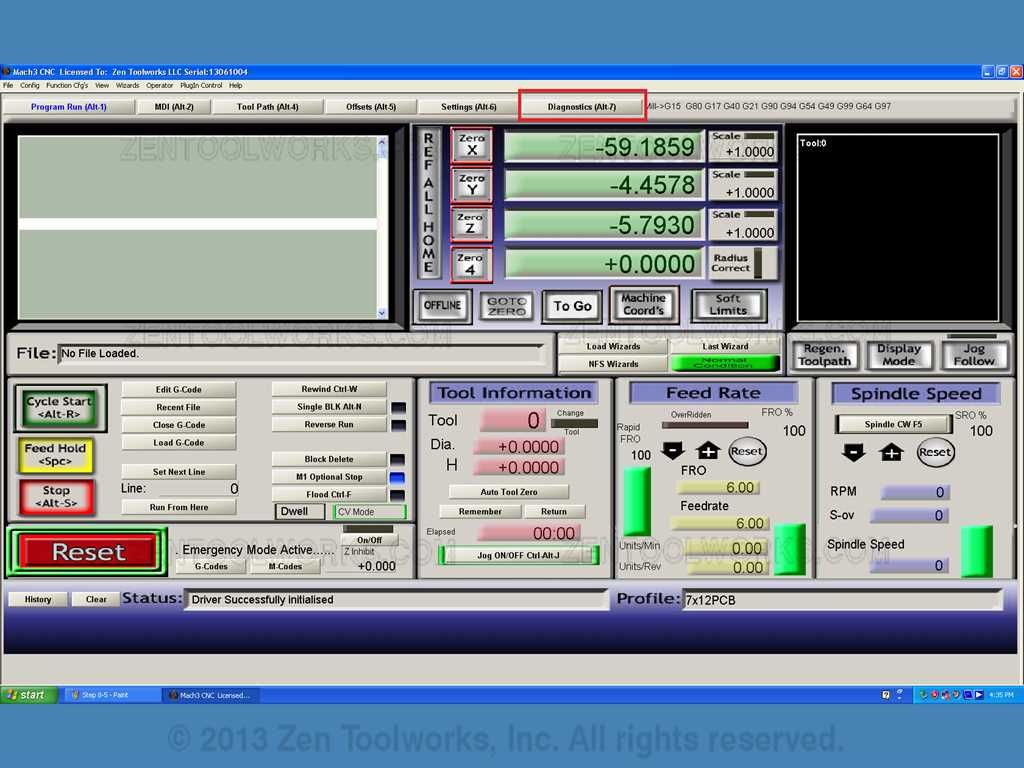The width and height of the screenshot is (1024, 768).
Task: Toggle Flood coolant Ctrl-F
Action: click(x=329, y=494)
